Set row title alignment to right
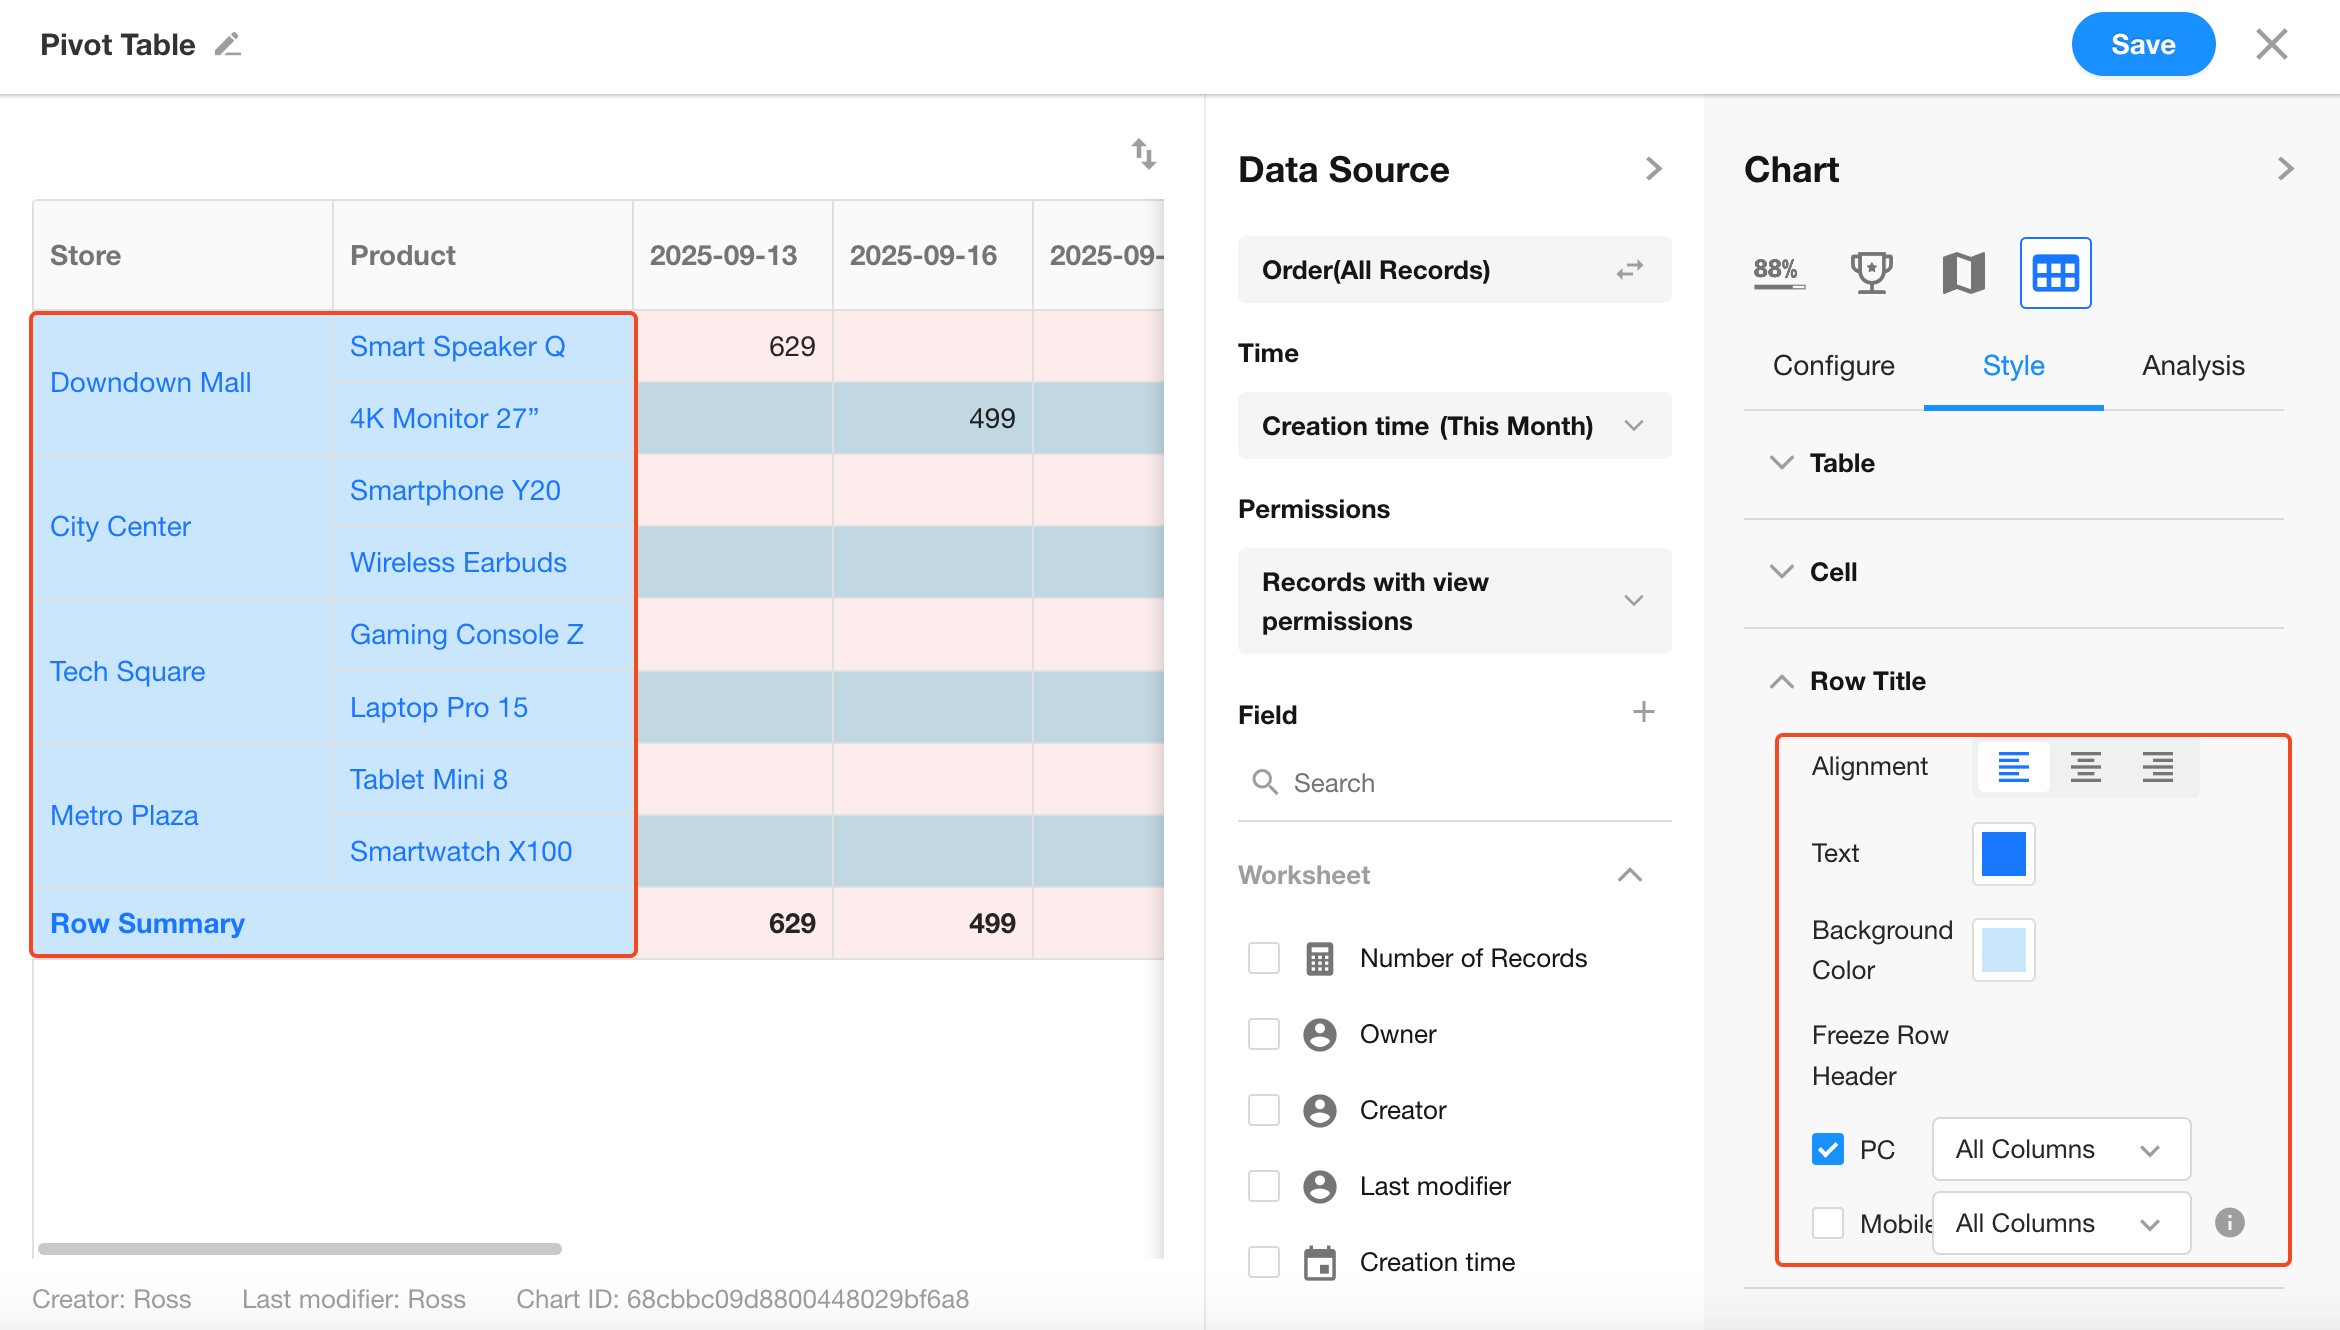Image resolution: width=2340 pixels, height=1330 pixels. pyautogui.click(x=2157, y=767)
